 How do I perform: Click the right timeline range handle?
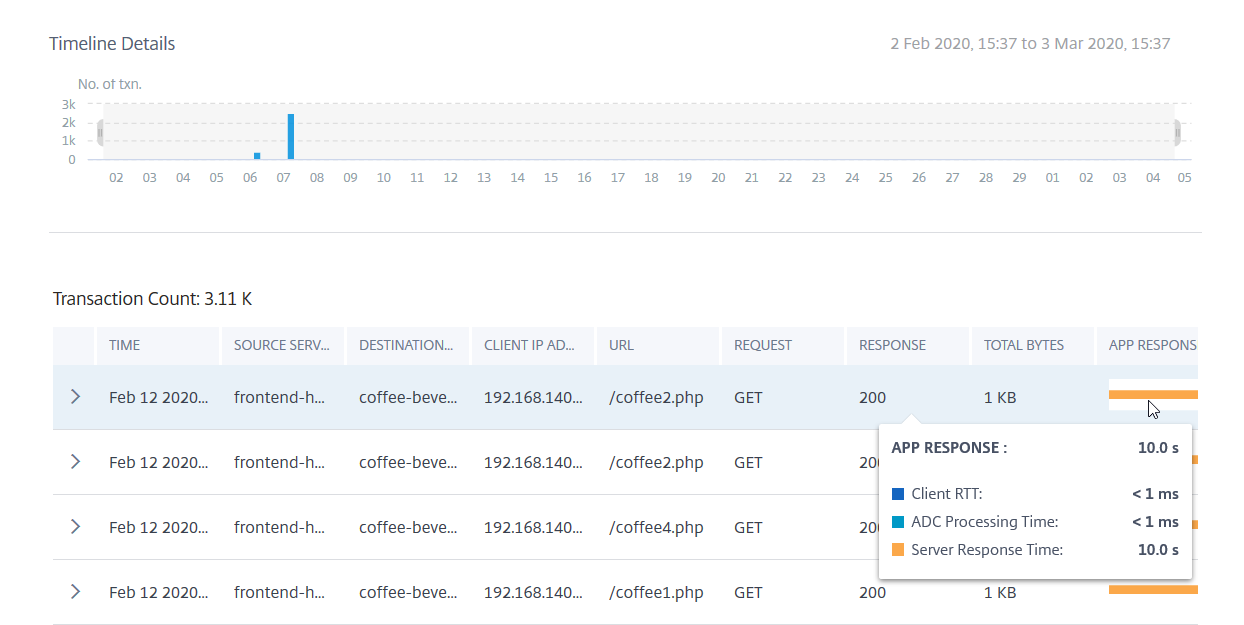[1177, 132]
